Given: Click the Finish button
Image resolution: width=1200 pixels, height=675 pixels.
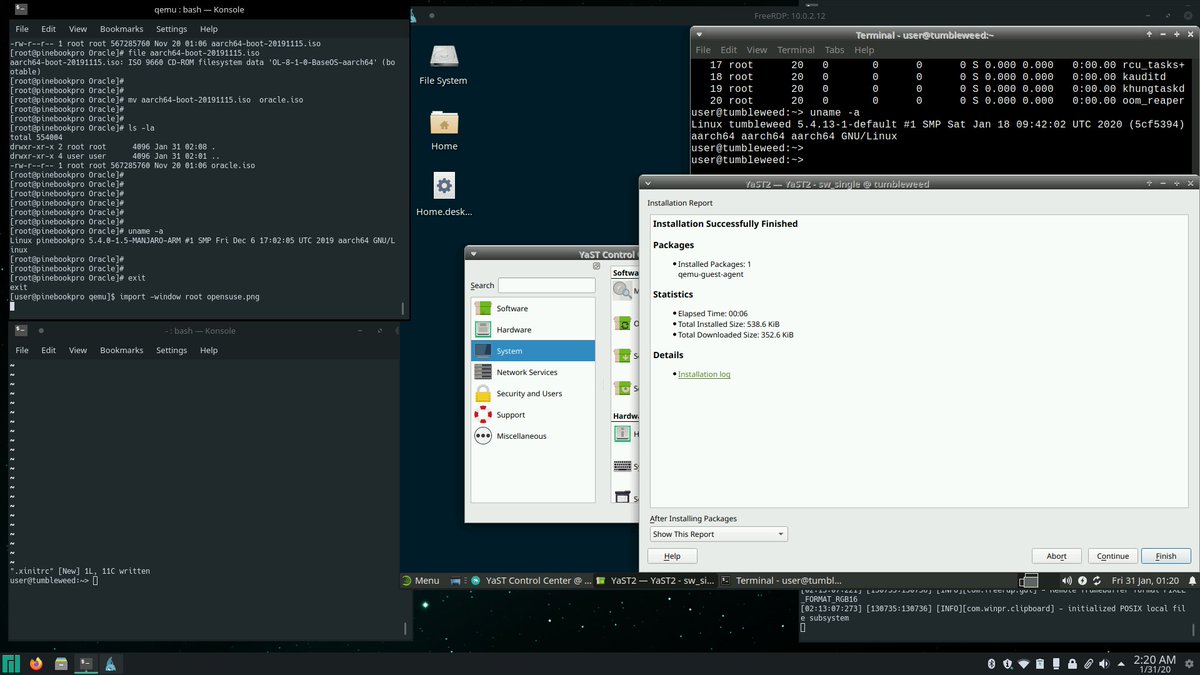Looking at the screenshot, I should coord(1166,556).
